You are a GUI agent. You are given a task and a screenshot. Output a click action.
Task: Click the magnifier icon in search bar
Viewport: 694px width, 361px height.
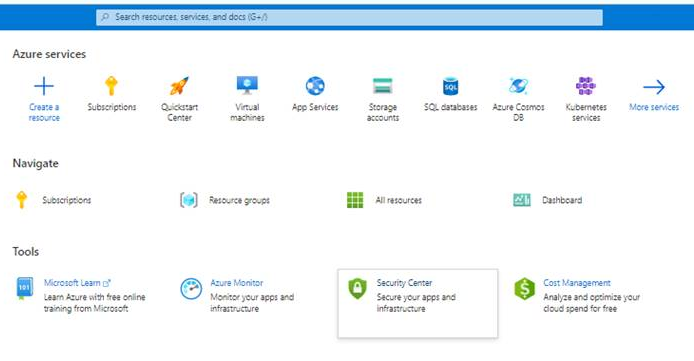(x=105, y=17)
